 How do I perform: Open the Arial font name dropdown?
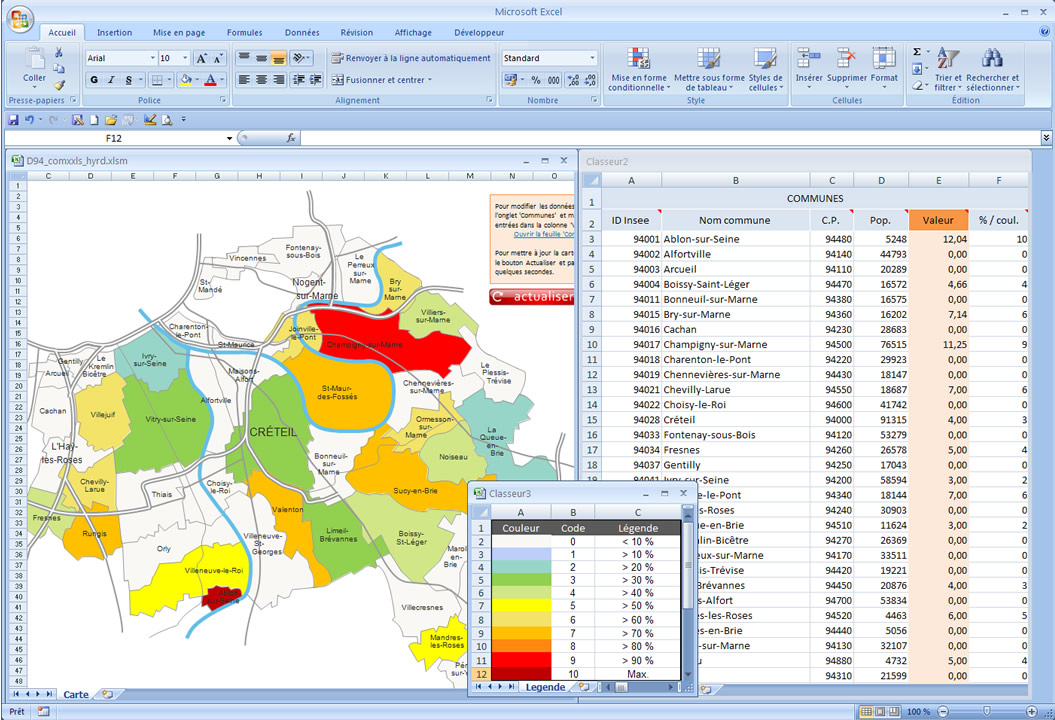pyautogui.click(x=152, y=58)
